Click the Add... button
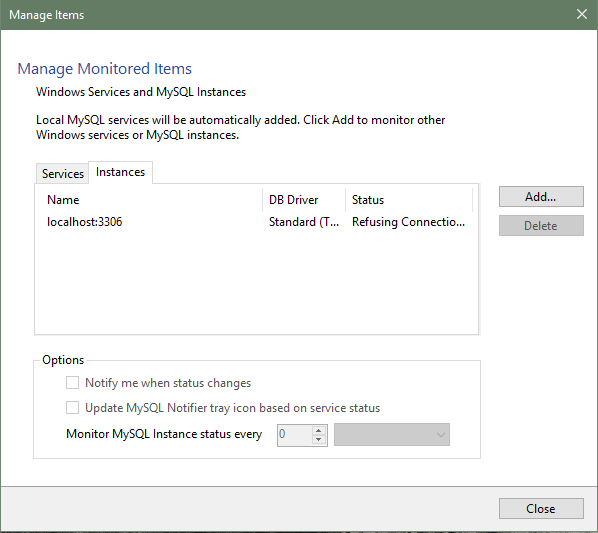The image size is (598, 533). pyautogui.click(x=541, y=197)
